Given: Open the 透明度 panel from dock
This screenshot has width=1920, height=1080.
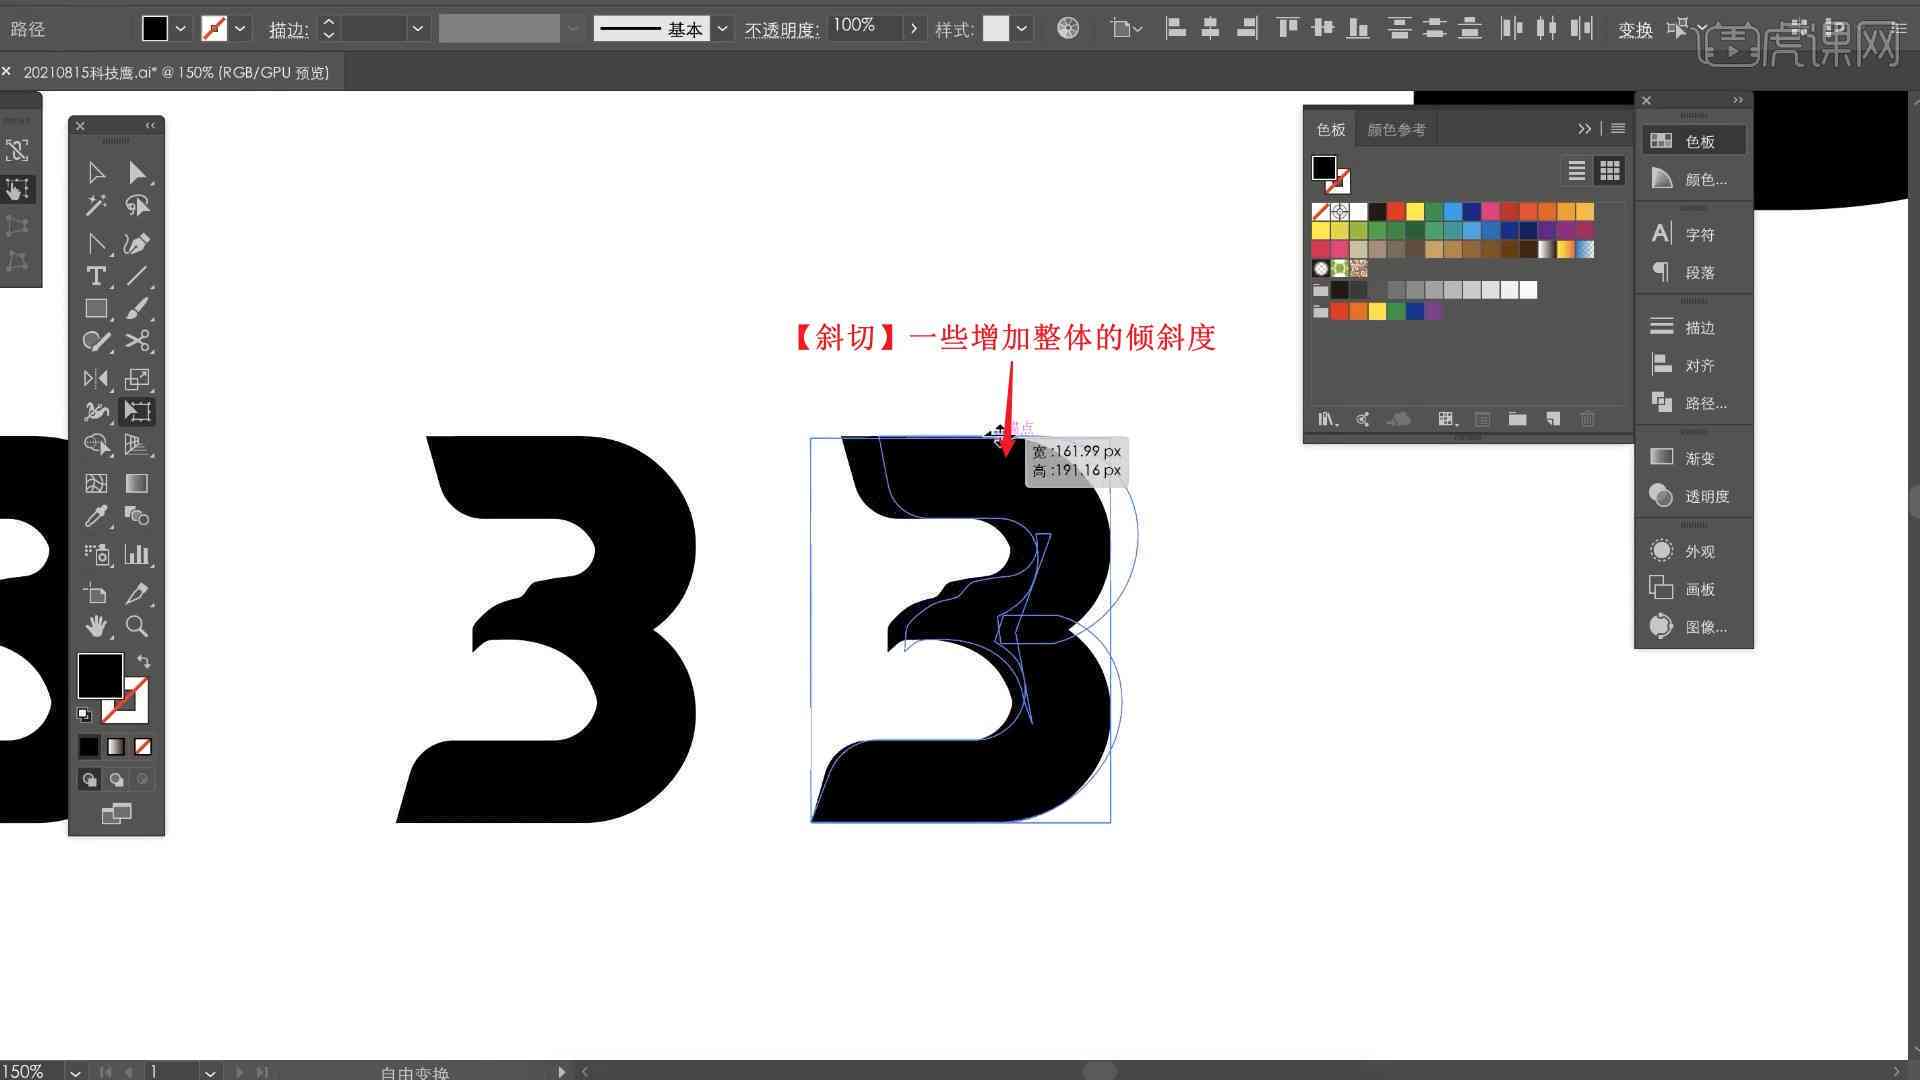Looking at the screenshot, I should point(1695,496).
